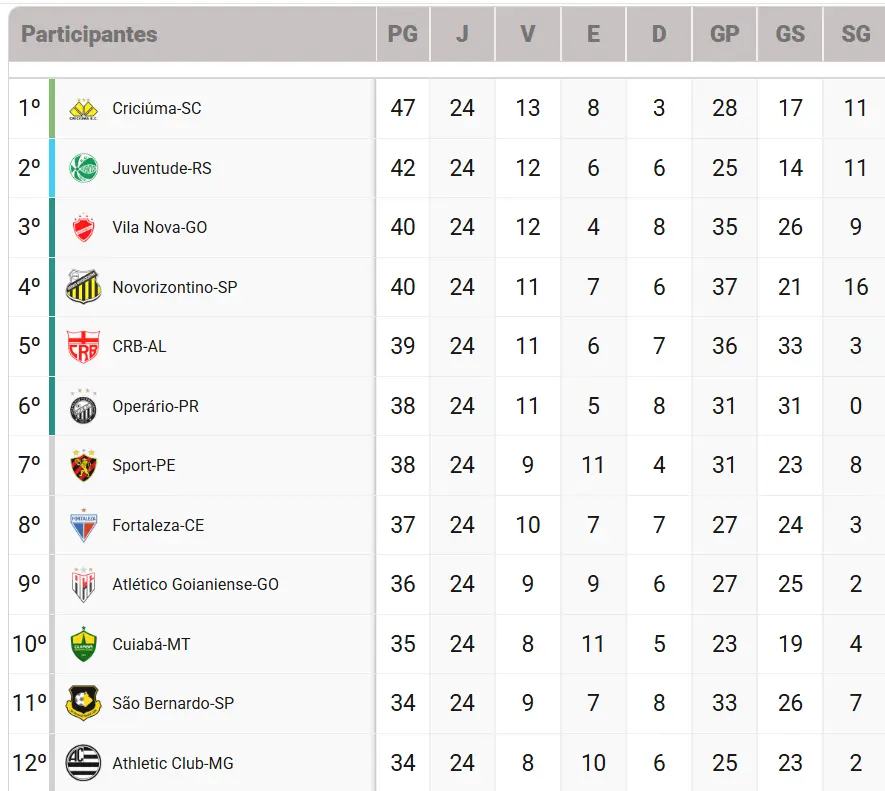This screenshot has height=791, width=885.
Task: Select the Sport-PE lion crest
Action: pyautogui.click(x=84, y=465)
